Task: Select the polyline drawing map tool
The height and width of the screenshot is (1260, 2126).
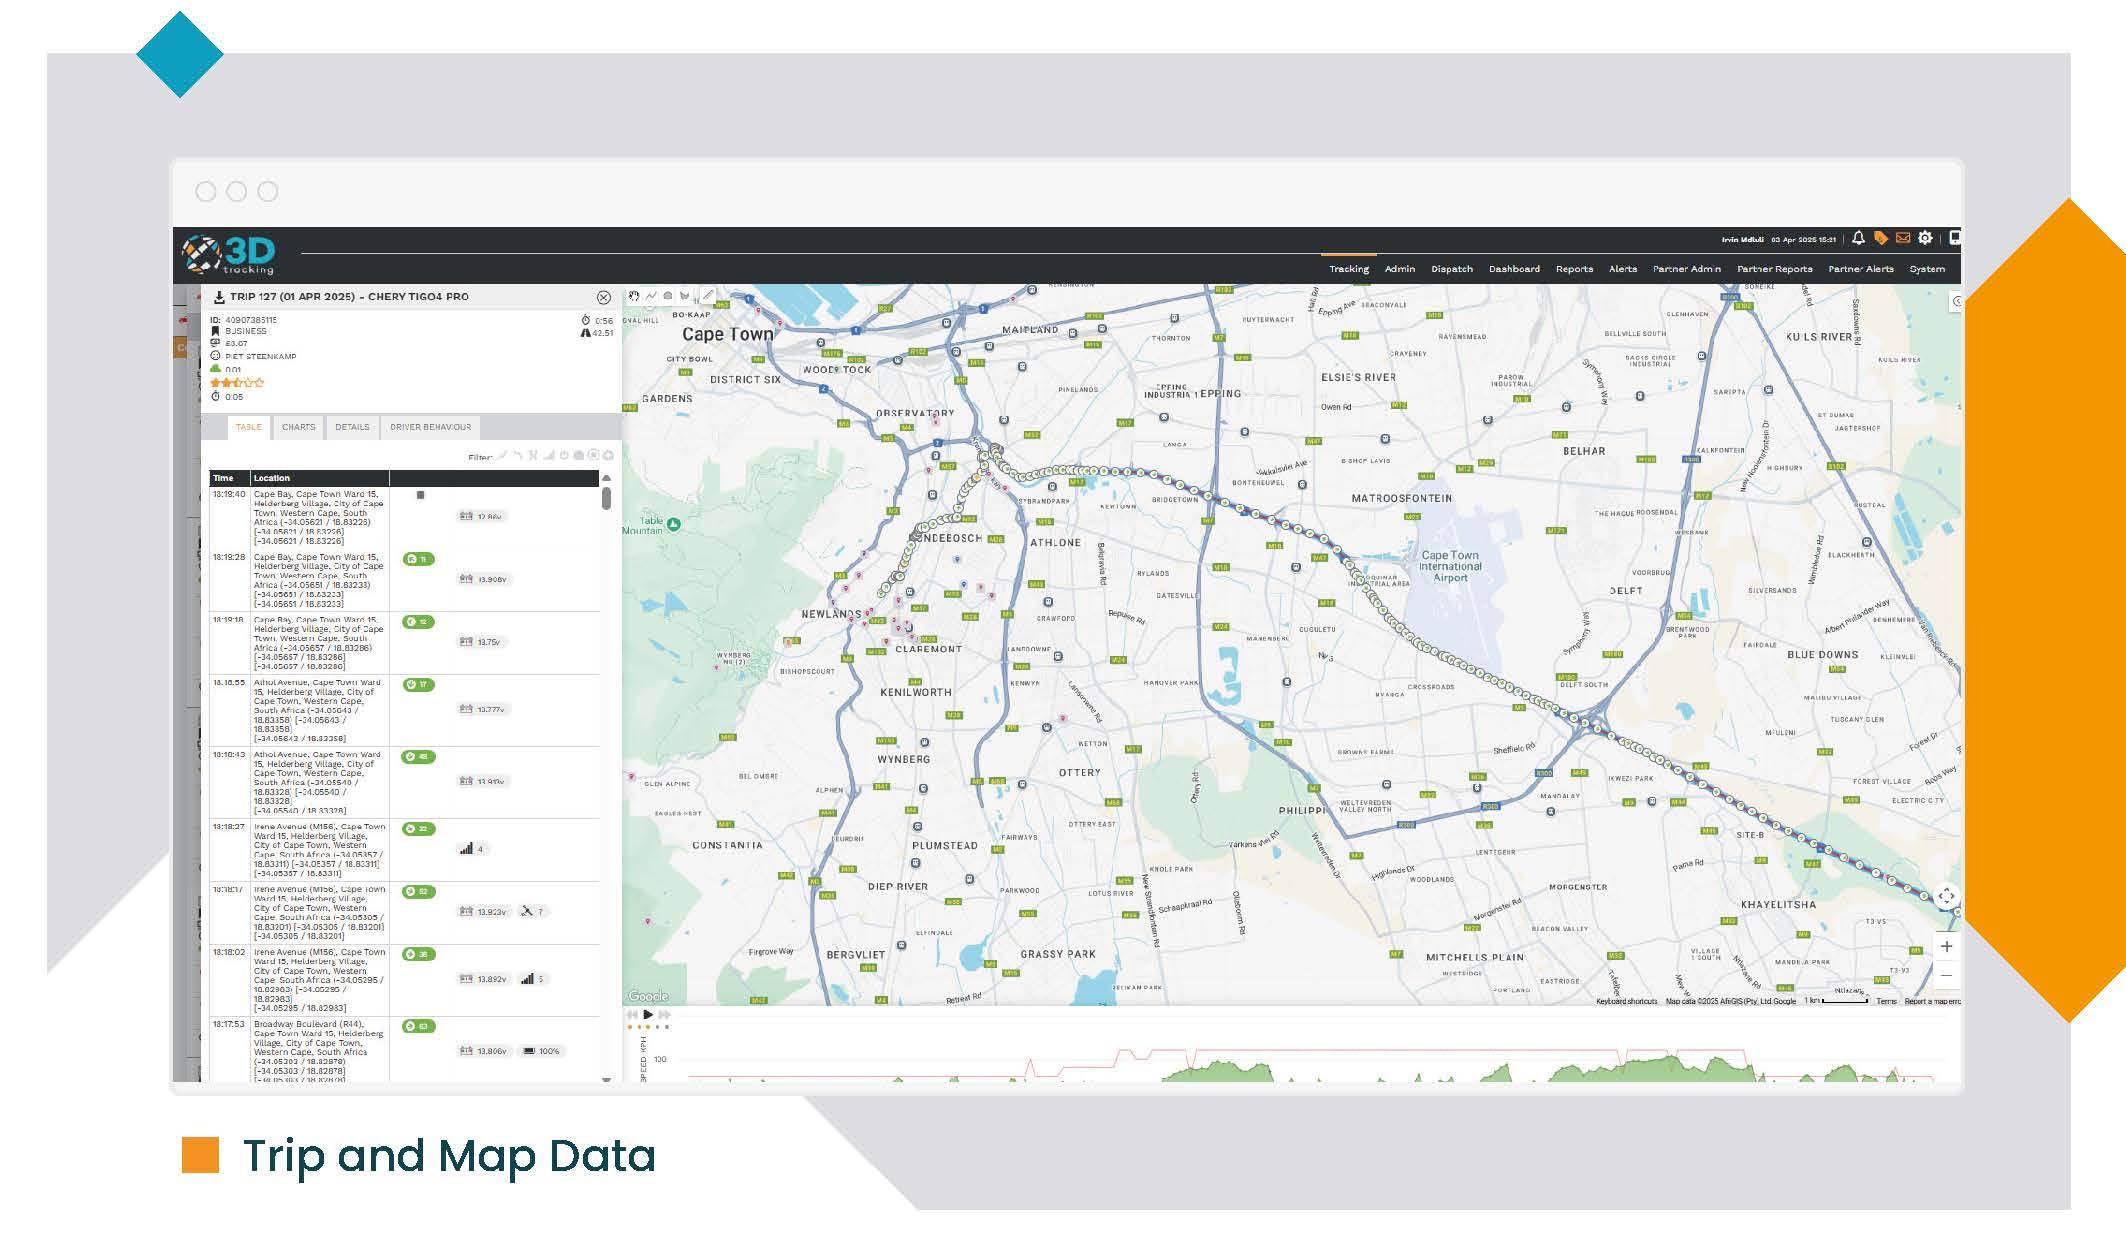Action: pos(651,296)
